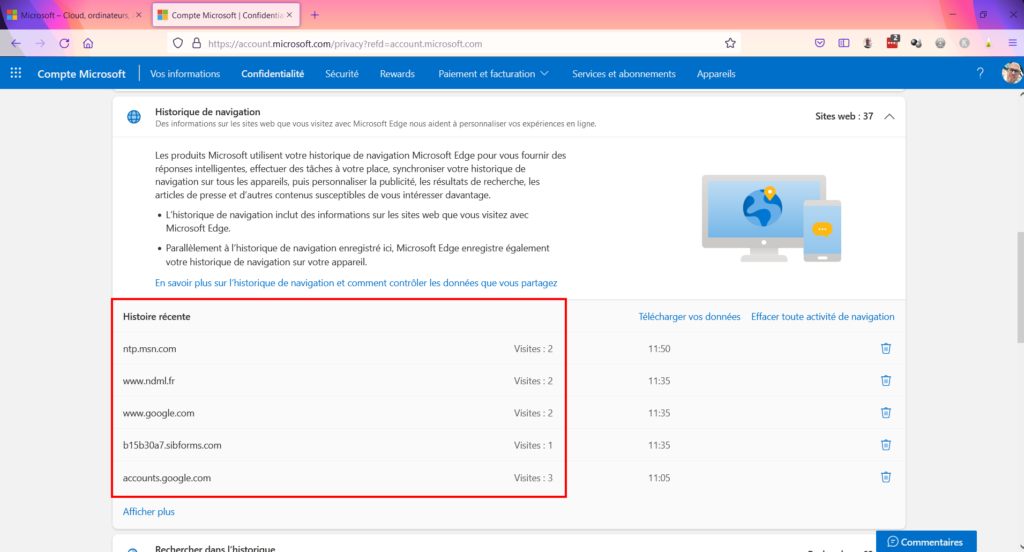The height and width of the screenshot is (552, 1024).
Task: Open the account profile picture menu
Action: pyautogui.click(x=1012, y=73)
